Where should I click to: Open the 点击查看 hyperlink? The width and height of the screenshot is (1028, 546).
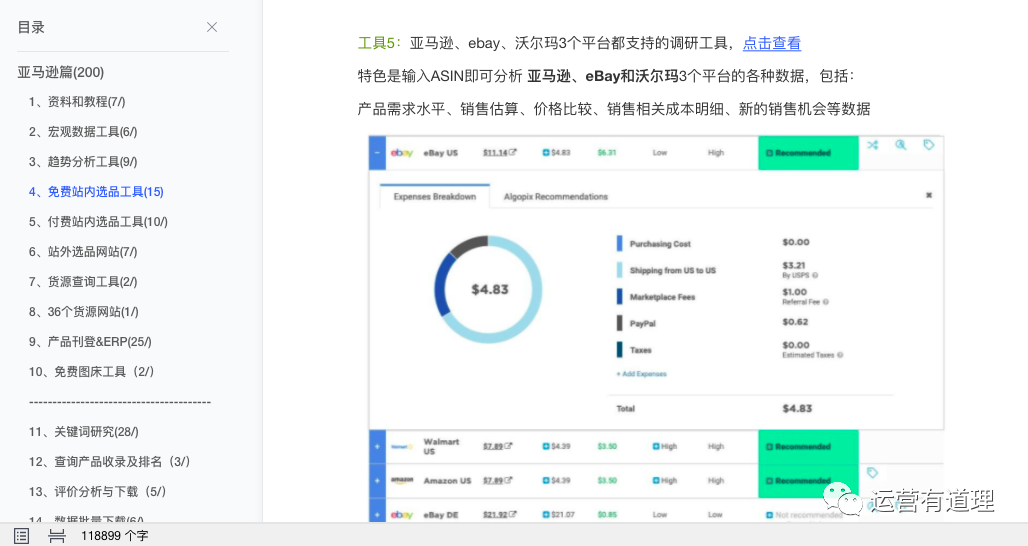[771, 43]
